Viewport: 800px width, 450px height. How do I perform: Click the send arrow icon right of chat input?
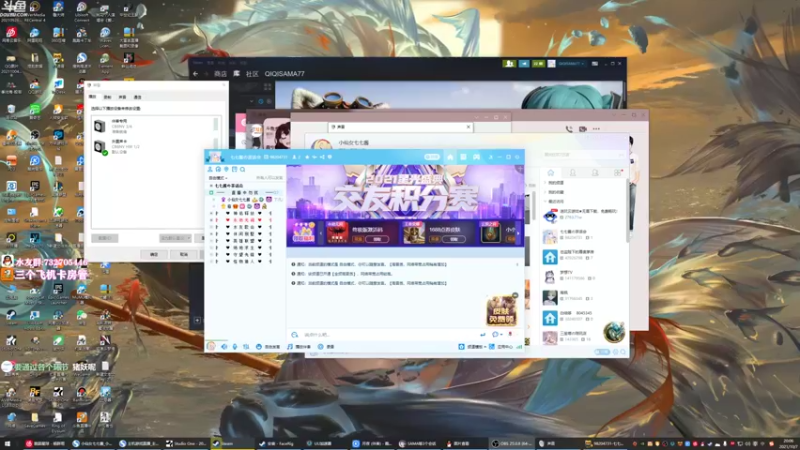(x=483, y=335)
